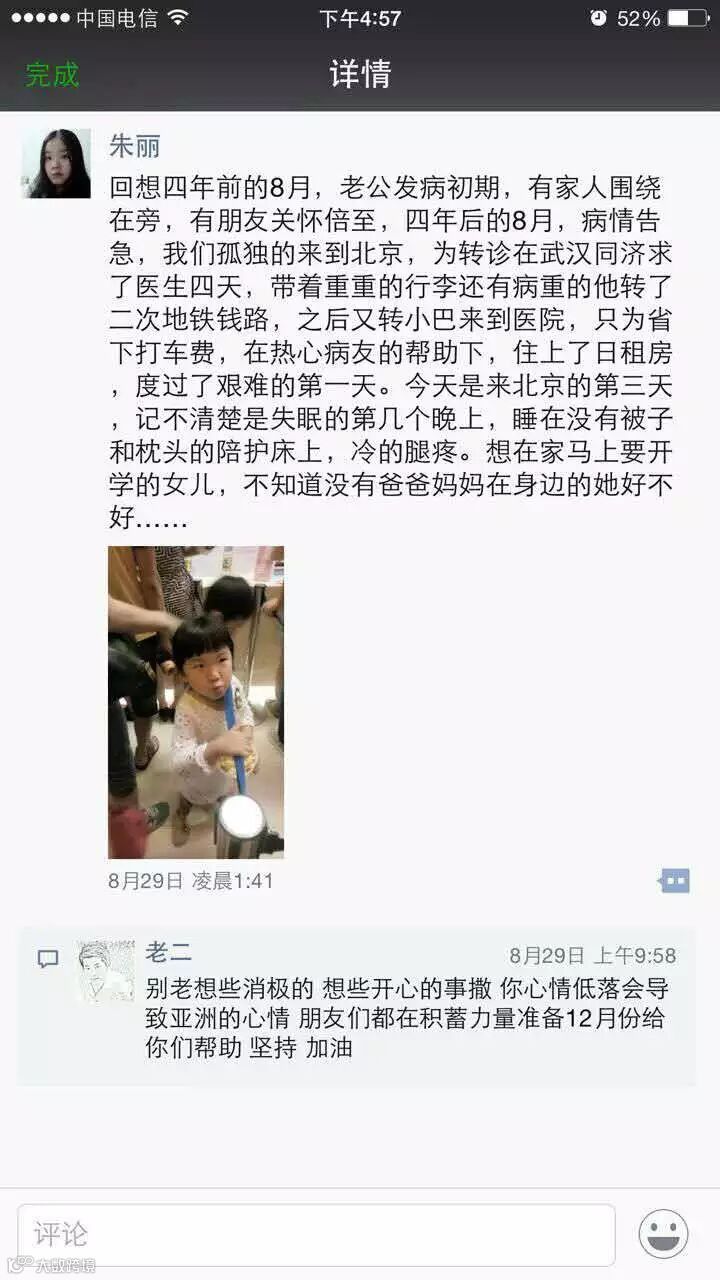Tap the 上午9:58 comment timestamp
The image size is (720, 1280).
[635, 956]
